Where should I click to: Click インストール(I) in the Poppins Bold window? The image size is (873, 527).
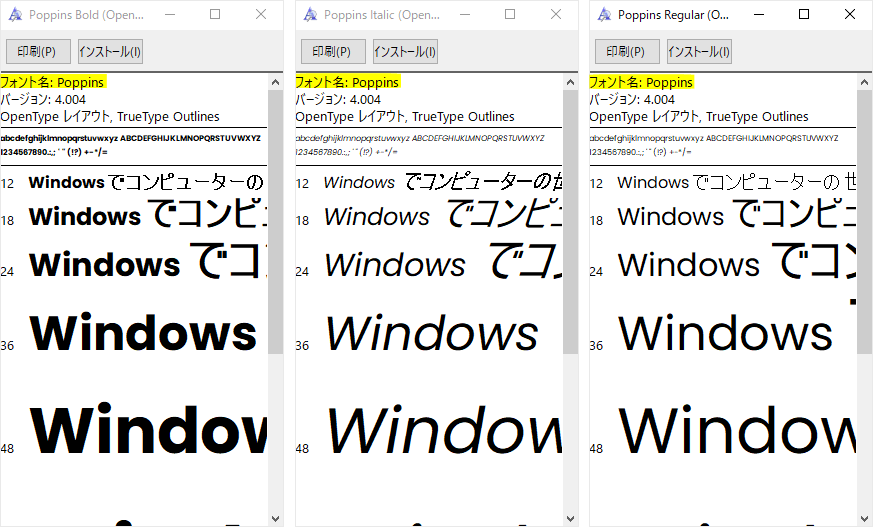click(x=110, y=52)
